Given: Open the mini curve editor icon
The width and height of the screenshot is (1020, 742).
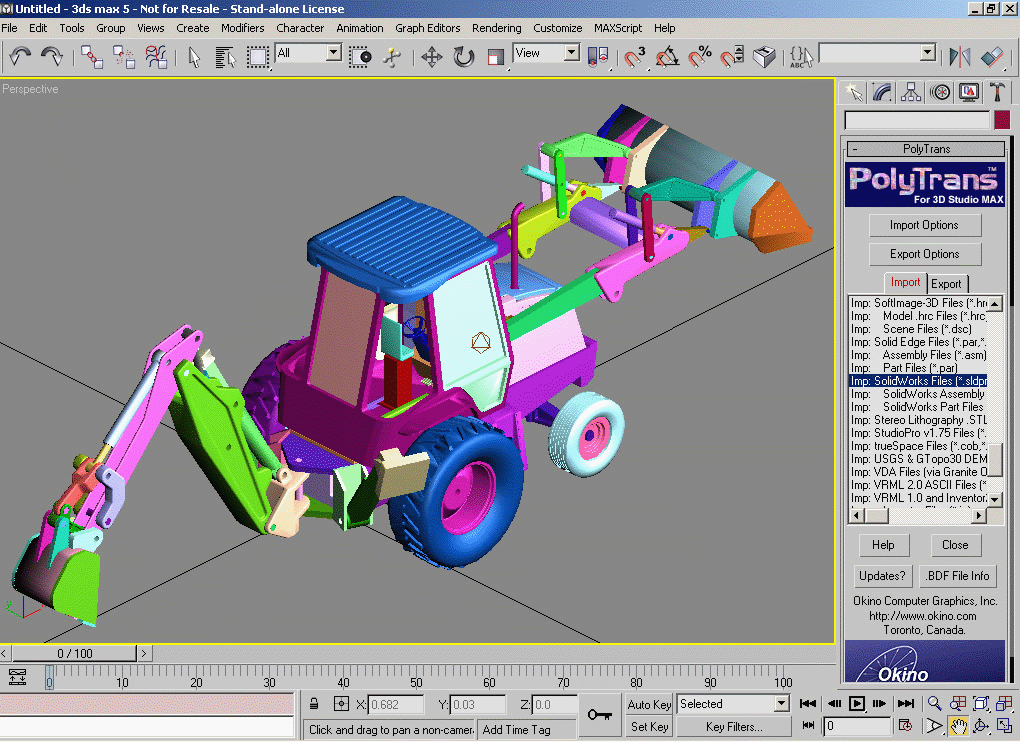Looking at the screenshot, I should (17, 677).
